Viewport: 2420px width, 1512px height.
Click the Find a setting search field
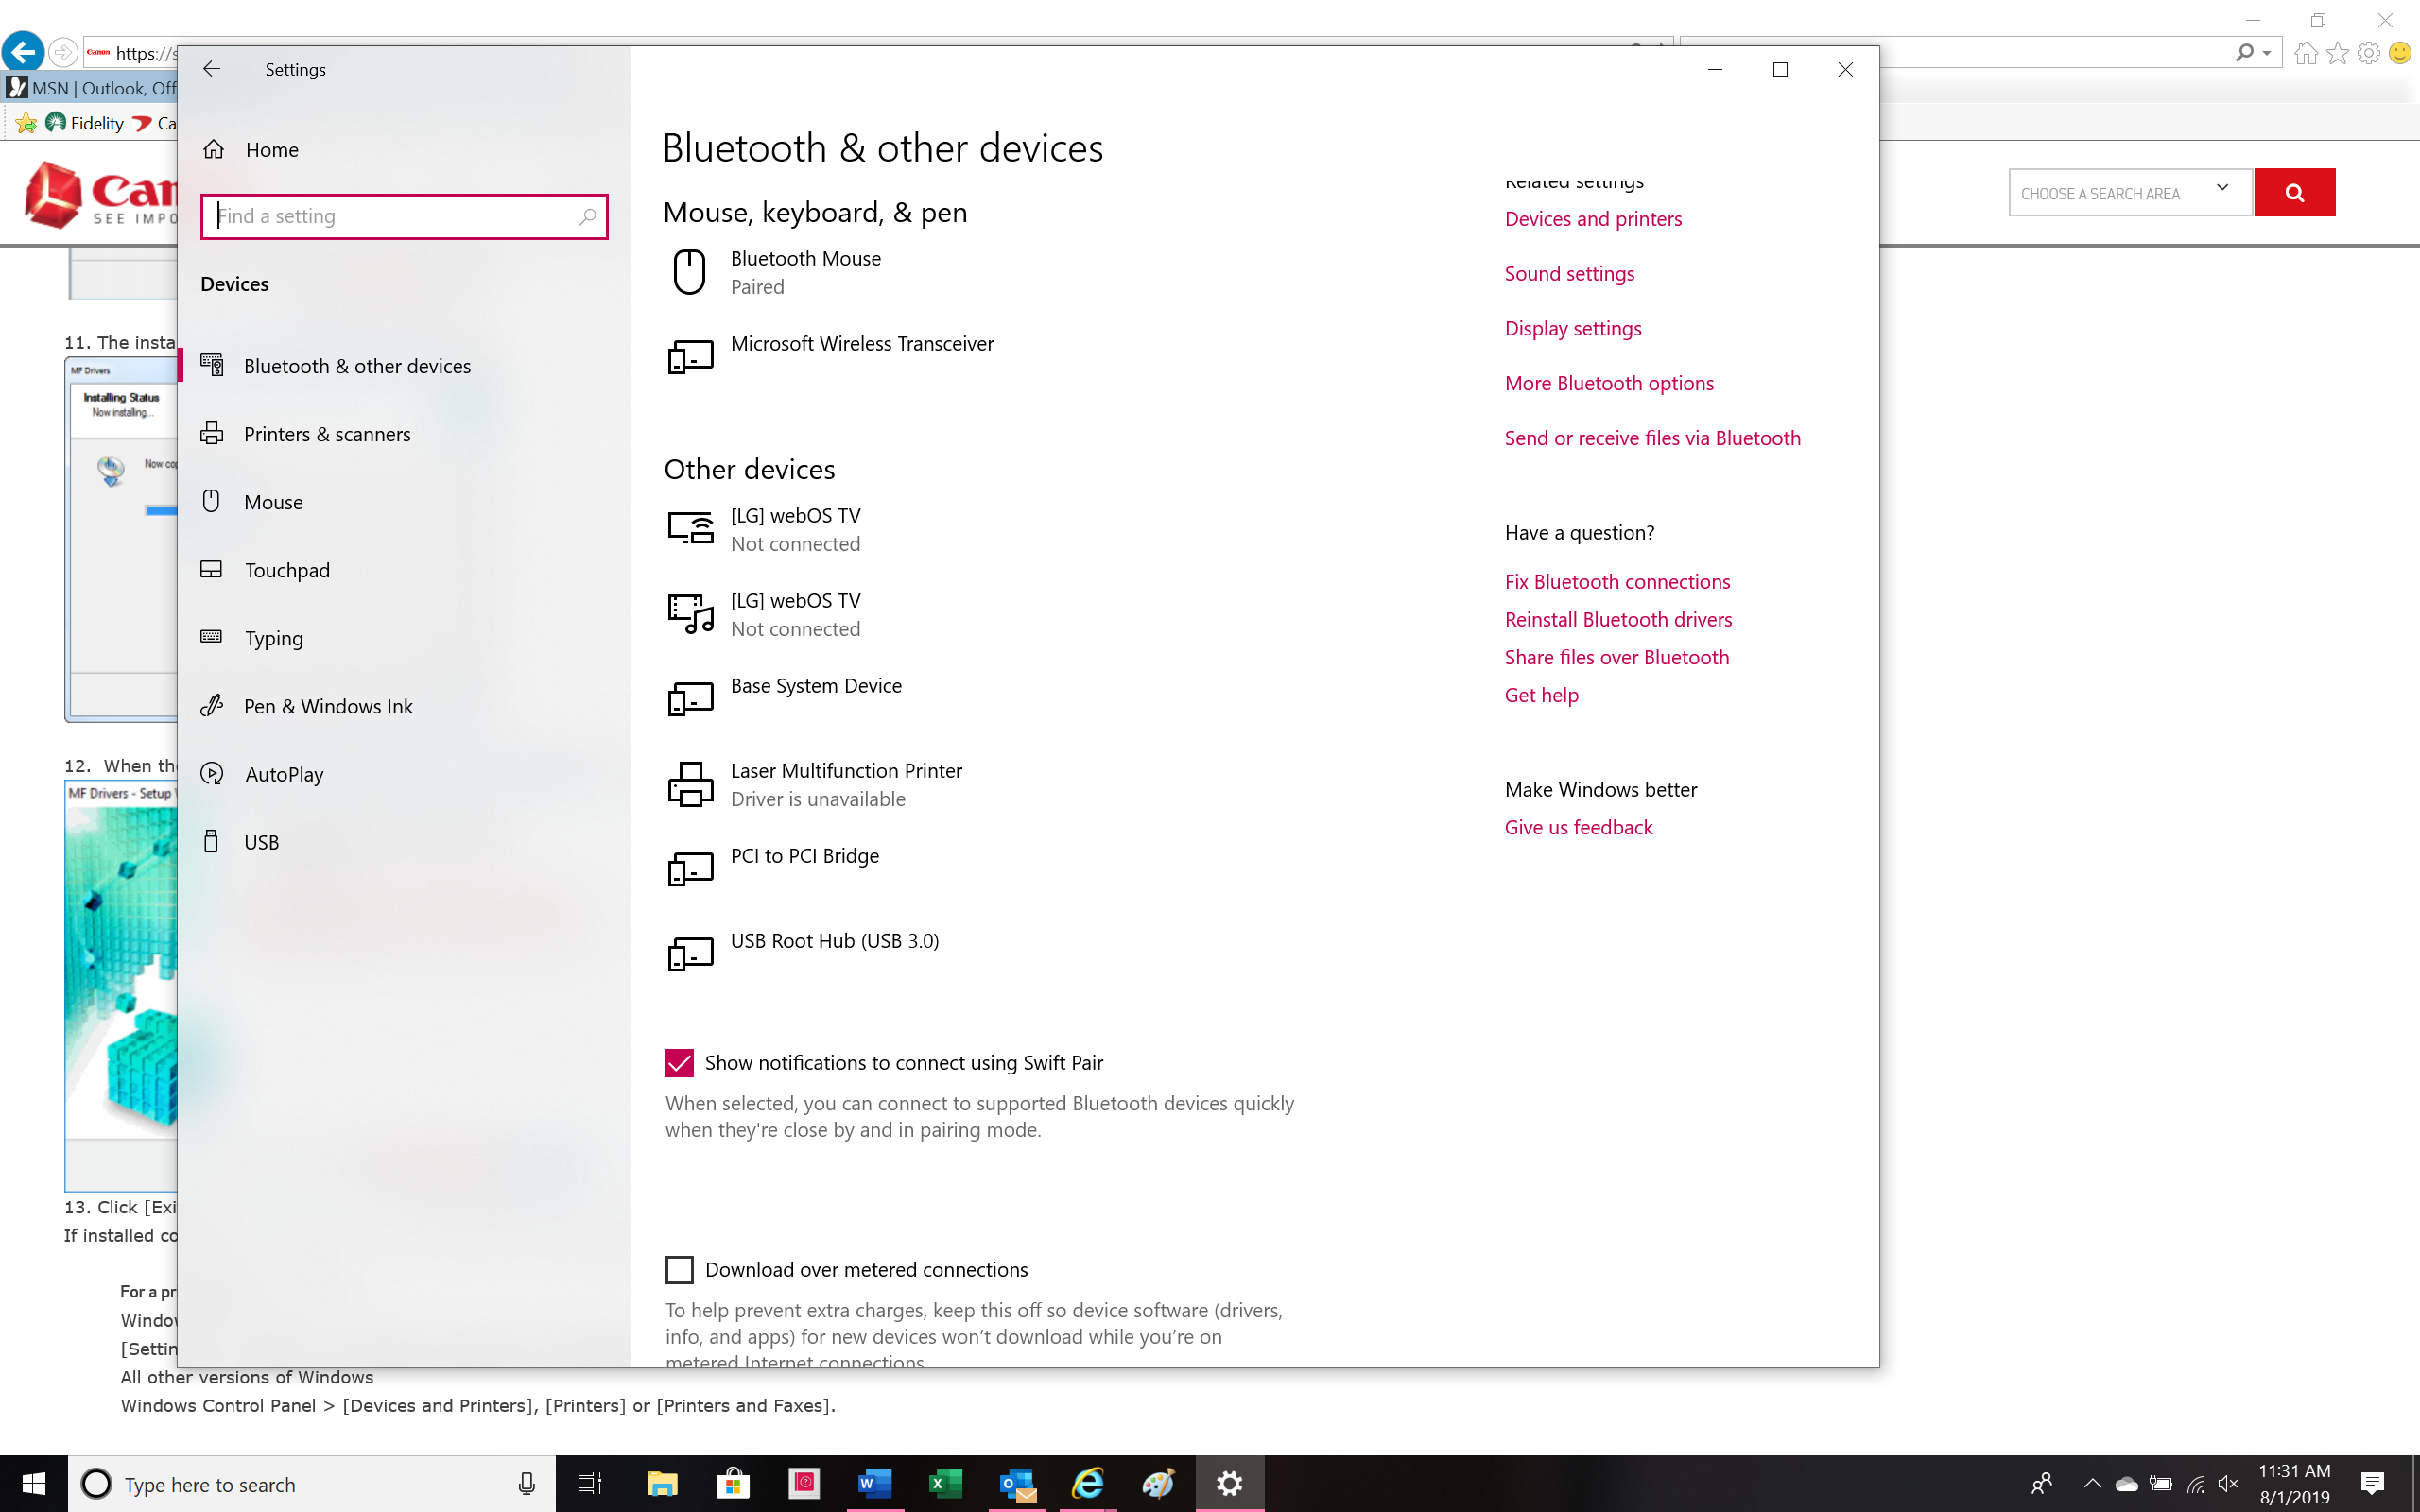[395, 216]
